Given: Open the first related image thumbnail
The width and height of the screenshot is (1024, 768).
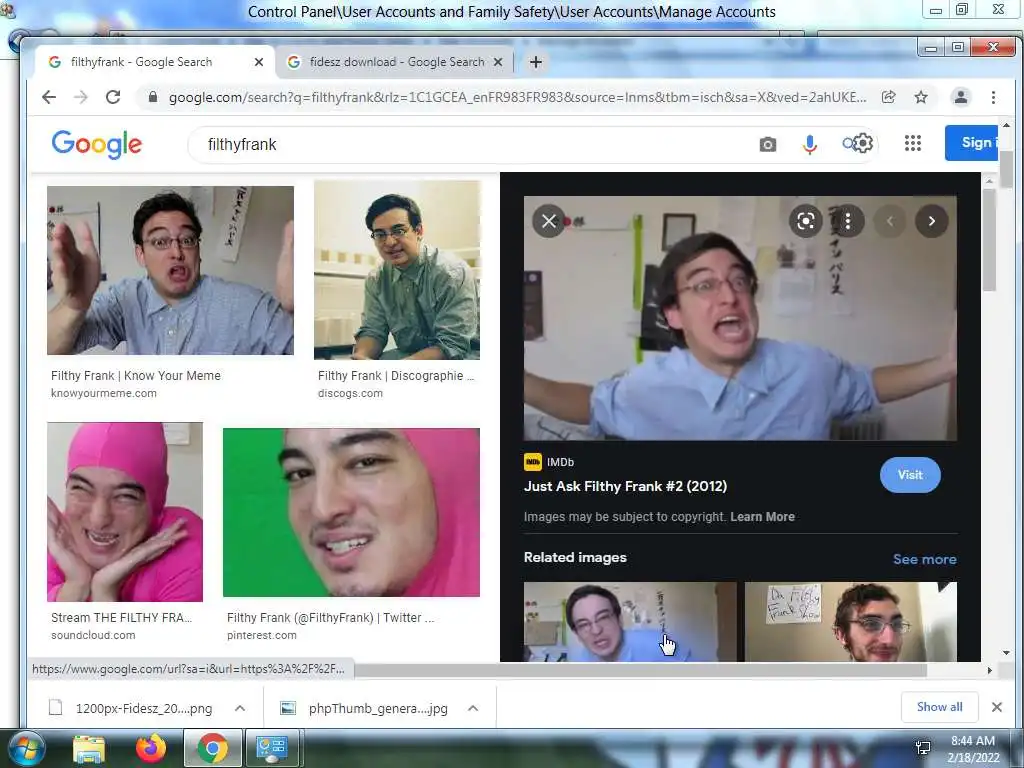Looking at the screenshot, I should [630, 622].
